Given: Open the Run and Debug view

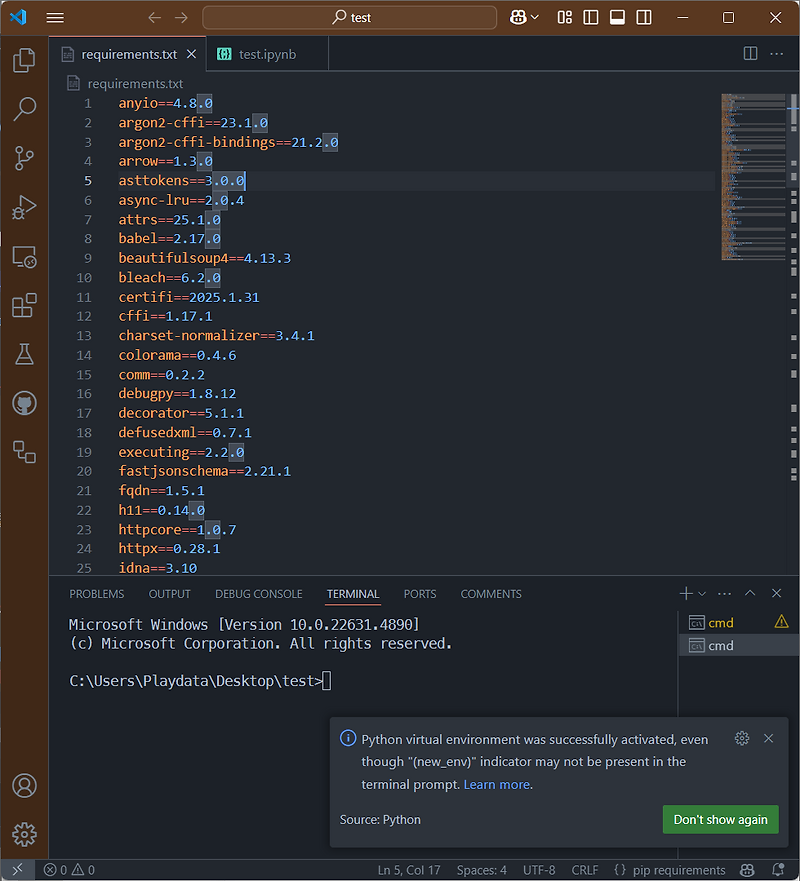Looking at the screenshot, I should 24,208.
